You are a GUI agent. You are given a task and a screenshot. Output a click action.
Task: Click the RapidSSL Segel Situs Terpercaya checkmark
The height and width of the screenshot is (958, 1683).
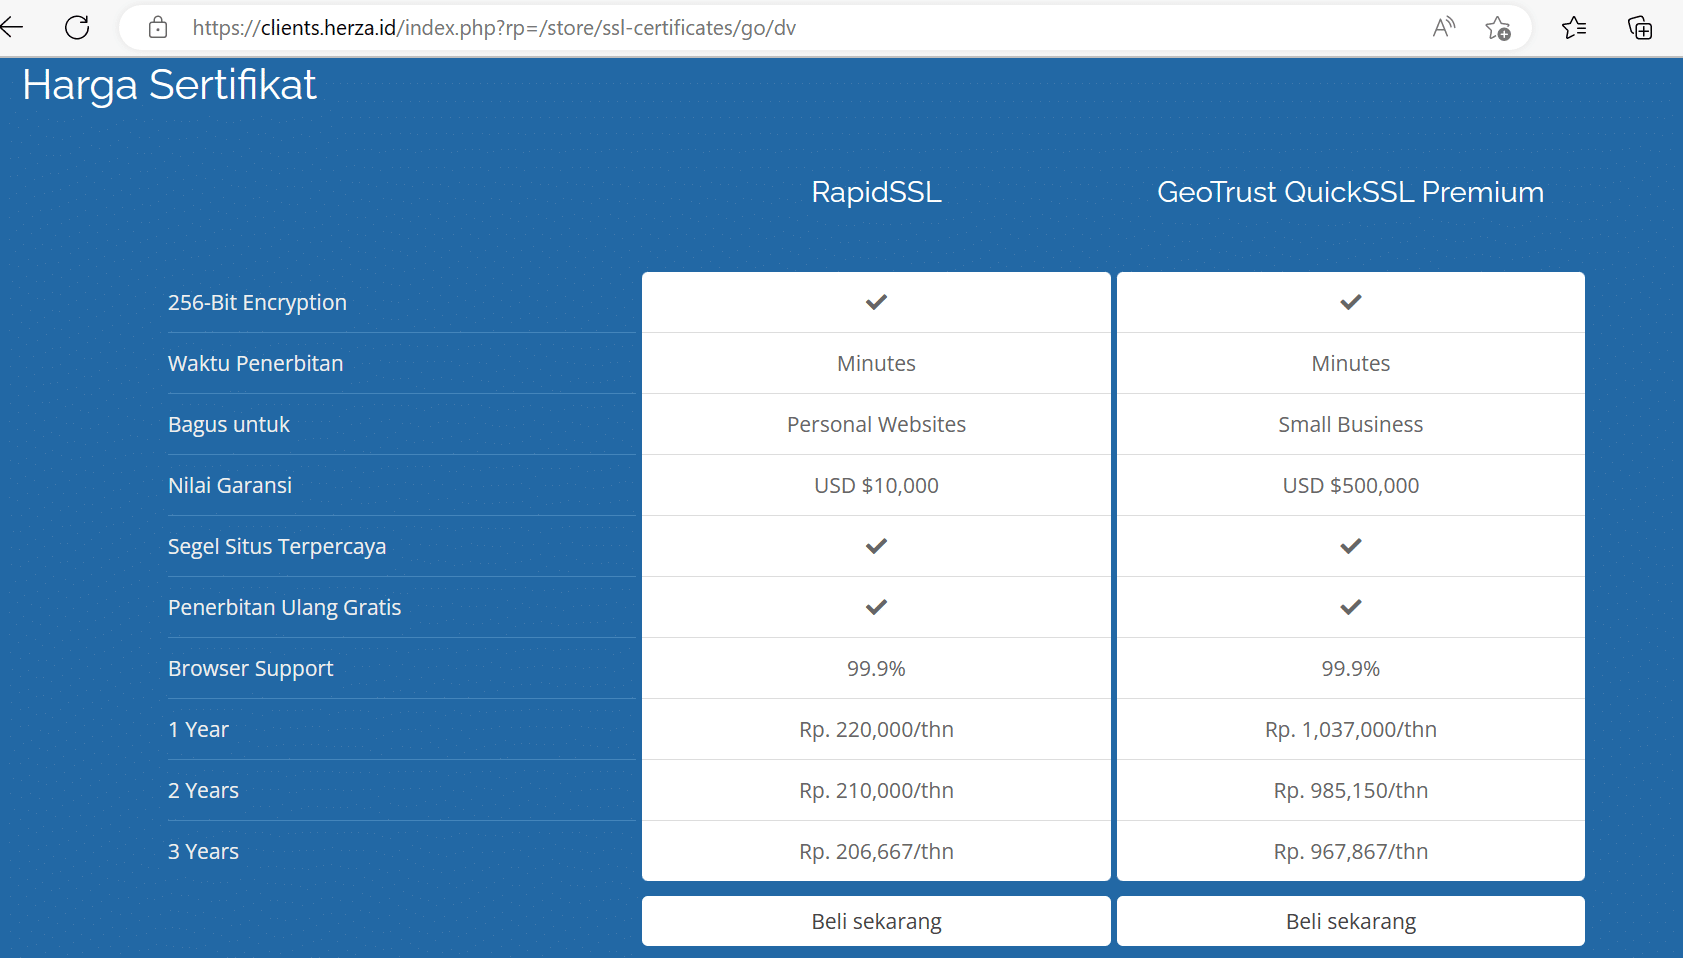click(x=875, y=546)
